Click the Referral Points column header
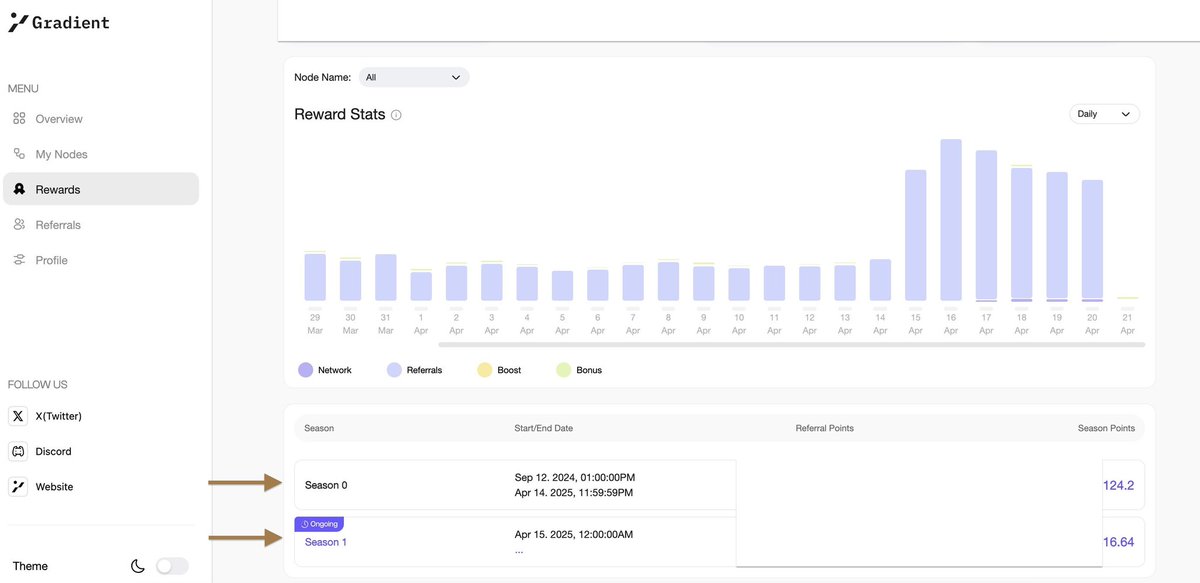Screen dimensions: 1200x583 pos(825,428)
